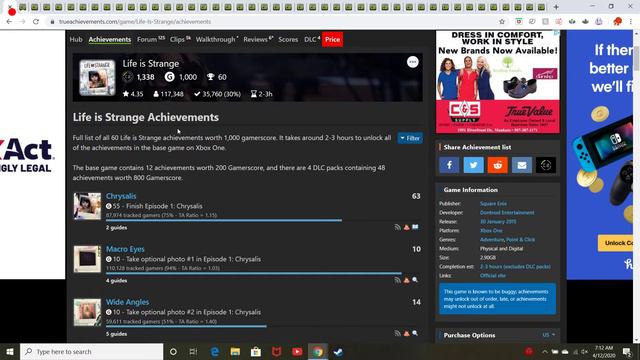Click the magnifier icon on Wide Angles row

415,333
